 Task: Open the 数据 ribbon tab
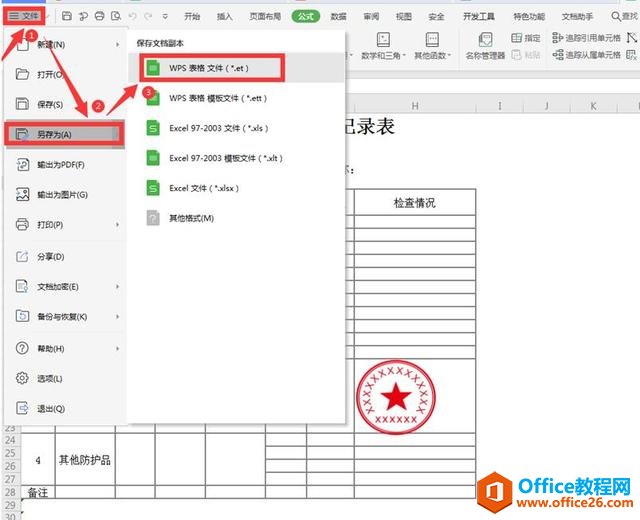coord(338,16)
